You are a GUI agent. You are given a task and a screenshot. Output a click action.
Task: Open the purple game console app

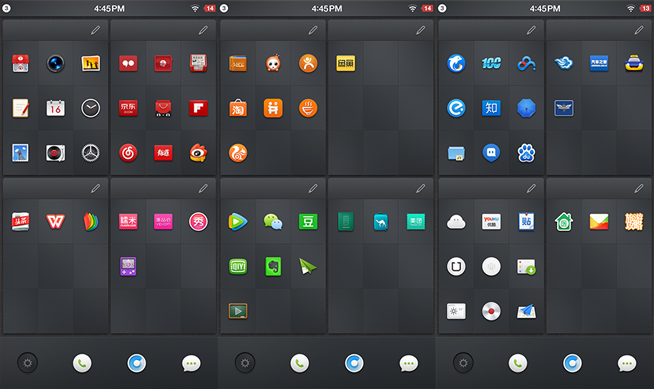point(128,266)
